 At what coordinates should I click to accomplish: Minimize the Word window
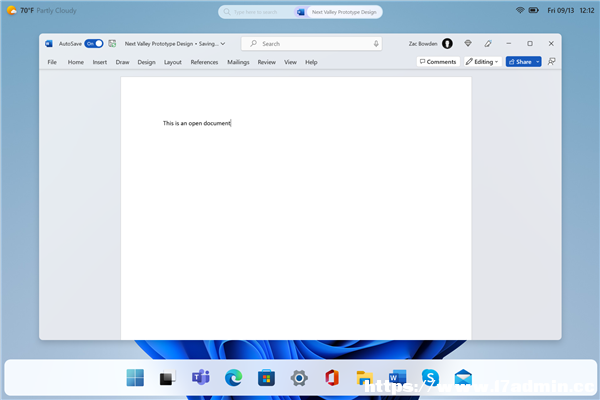[x=509, y=44]
